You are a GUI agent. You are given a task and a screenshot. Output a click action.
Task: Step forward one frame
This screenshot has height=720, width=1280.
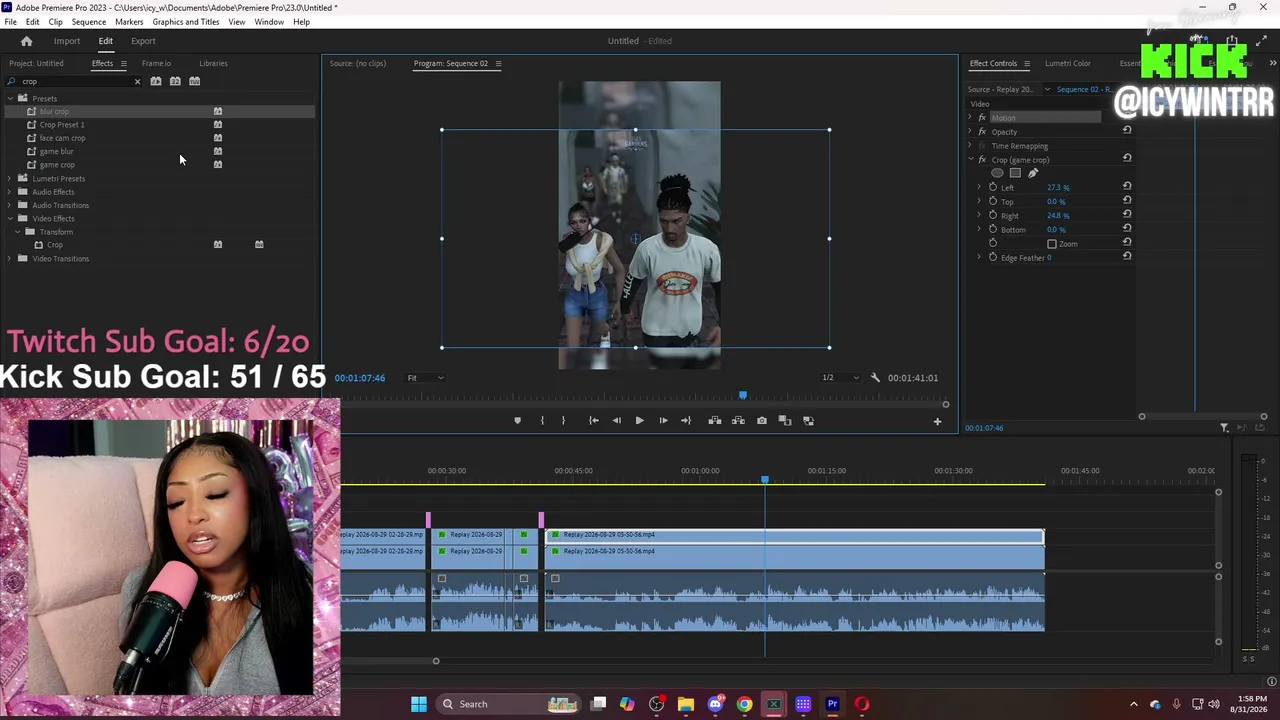click(x=663, y=421)
